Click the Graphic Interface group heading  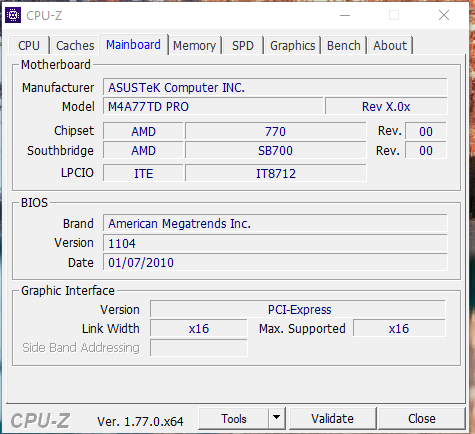(x=68, y=291)
